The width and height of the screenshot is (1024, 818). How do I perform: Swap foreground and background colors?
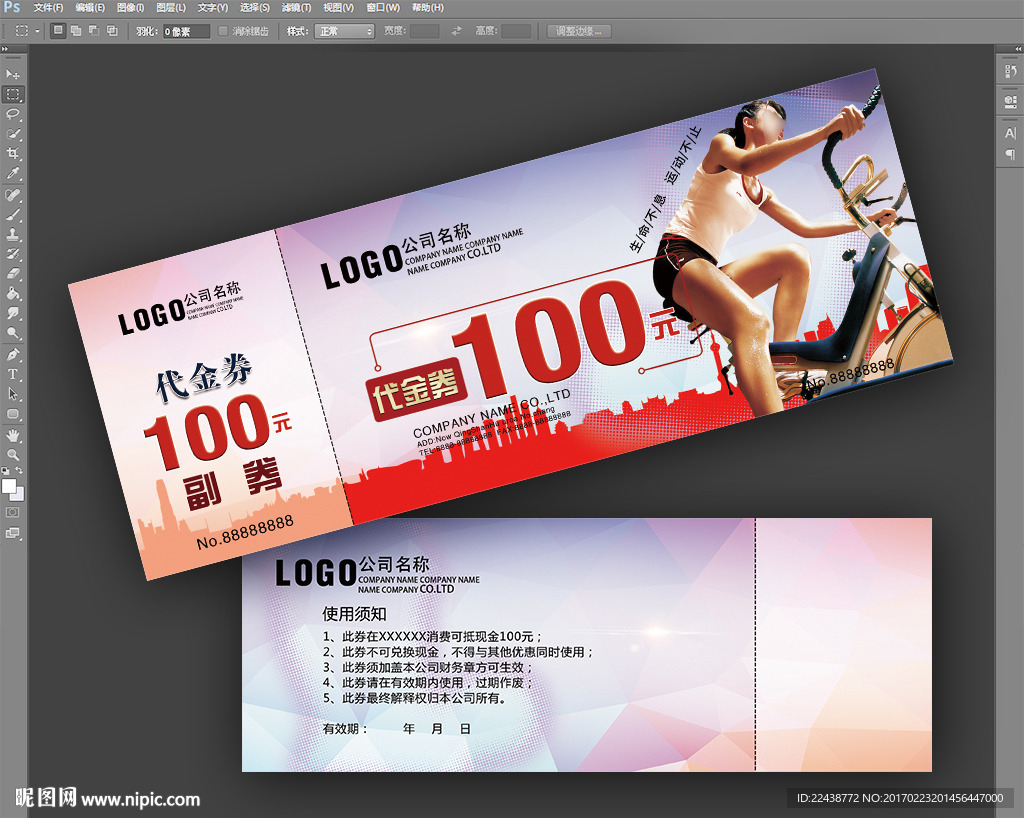20,470
